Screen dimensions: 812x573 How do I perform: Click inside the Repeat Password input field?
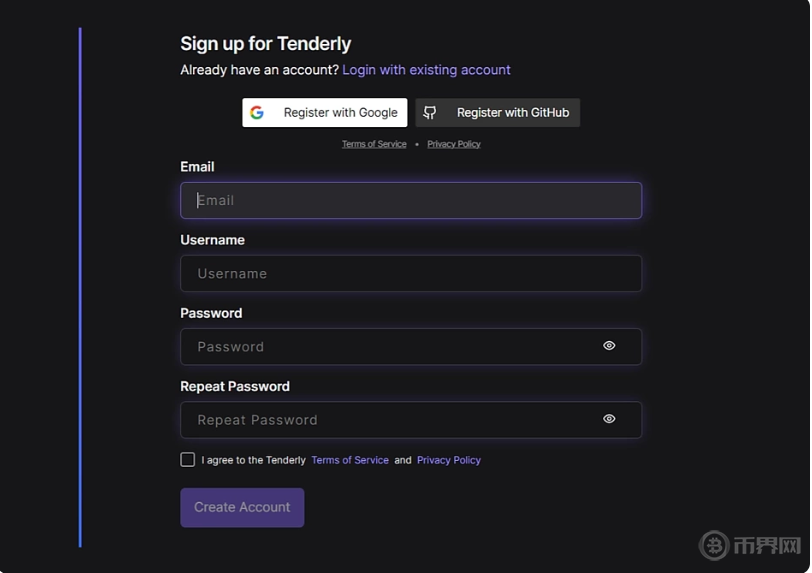coord(390,419)
